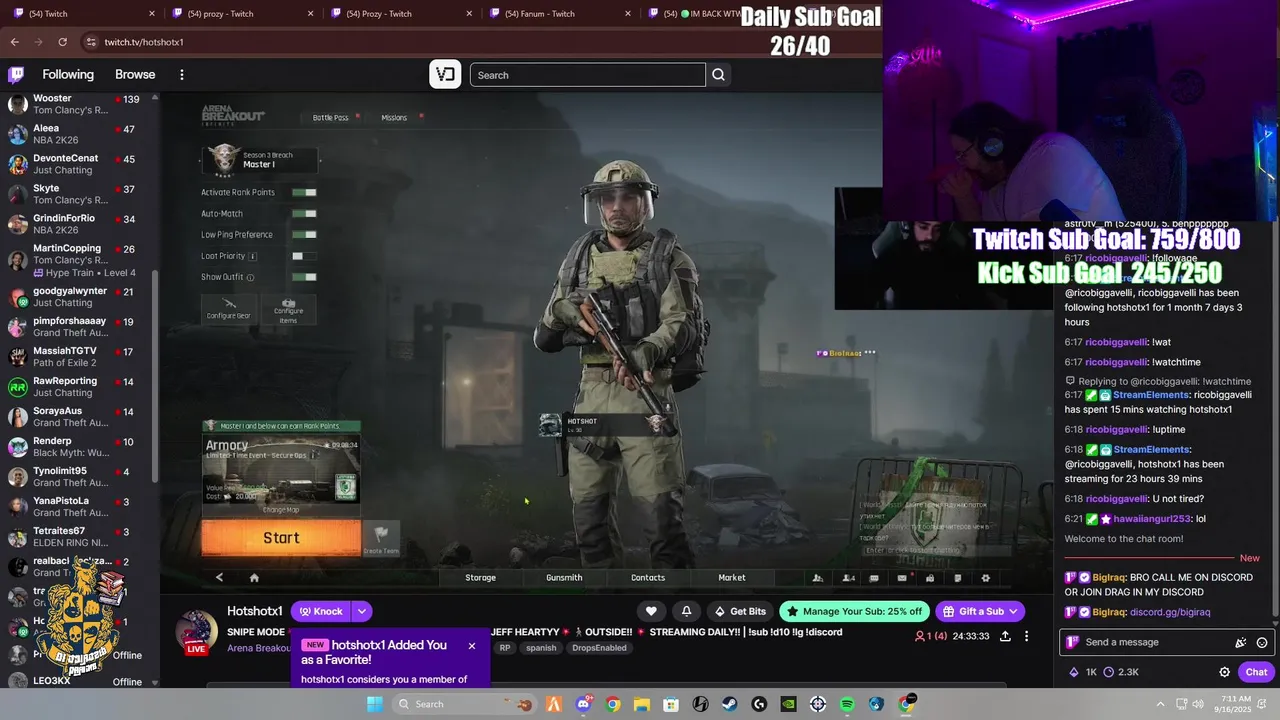Open DevonteCenat channel in sidebar
Image resolution: width=1280 pixels, height=720 pixels.
(x=79, y=164)
